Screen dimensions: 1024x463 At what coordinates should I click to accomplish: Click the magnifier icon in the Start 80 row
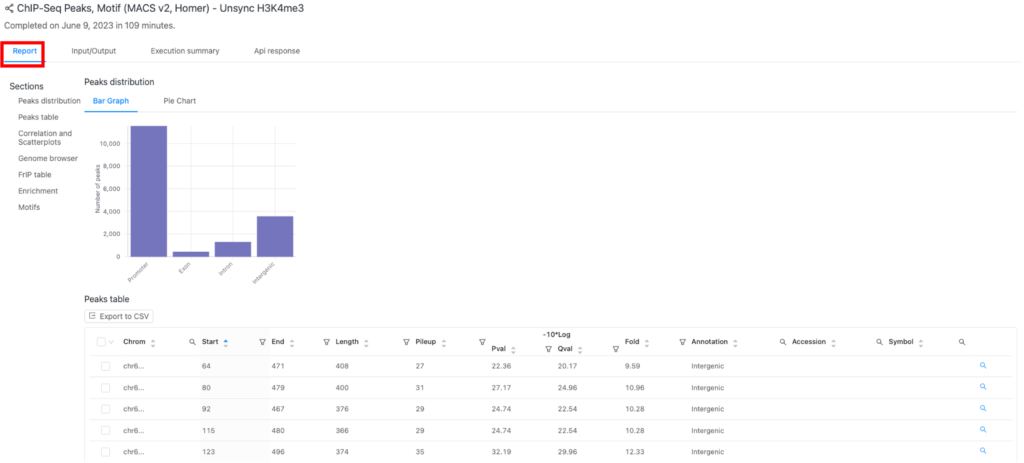click(983, 387)
